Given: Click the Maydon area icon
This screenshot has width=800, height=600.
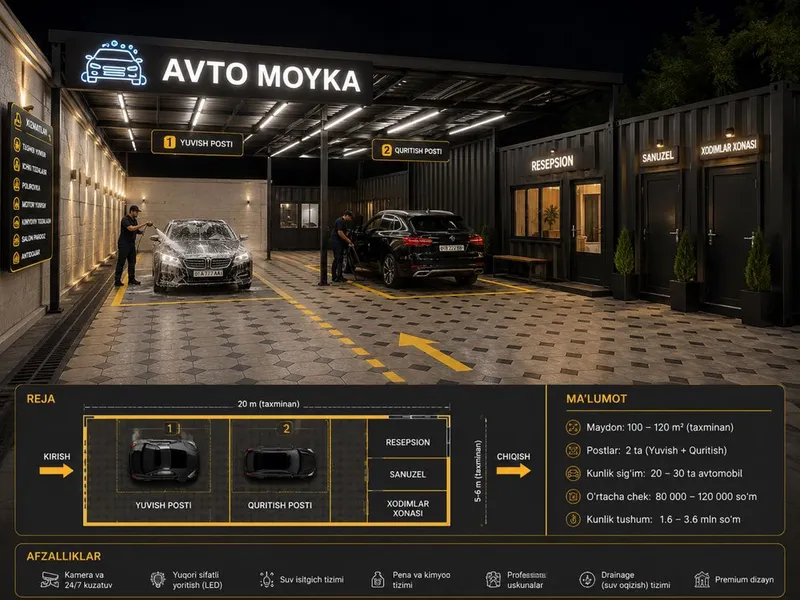Looking at the screenshot, I should pos(573,427).
